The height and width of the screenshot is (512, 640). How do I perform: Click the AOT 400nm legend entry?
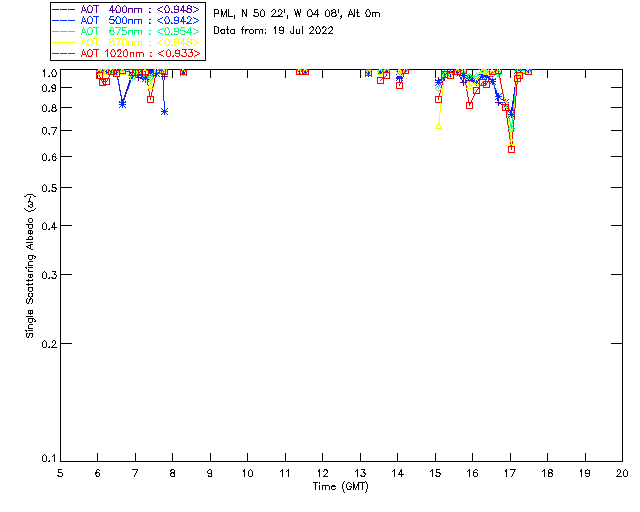tap(127, 9)
